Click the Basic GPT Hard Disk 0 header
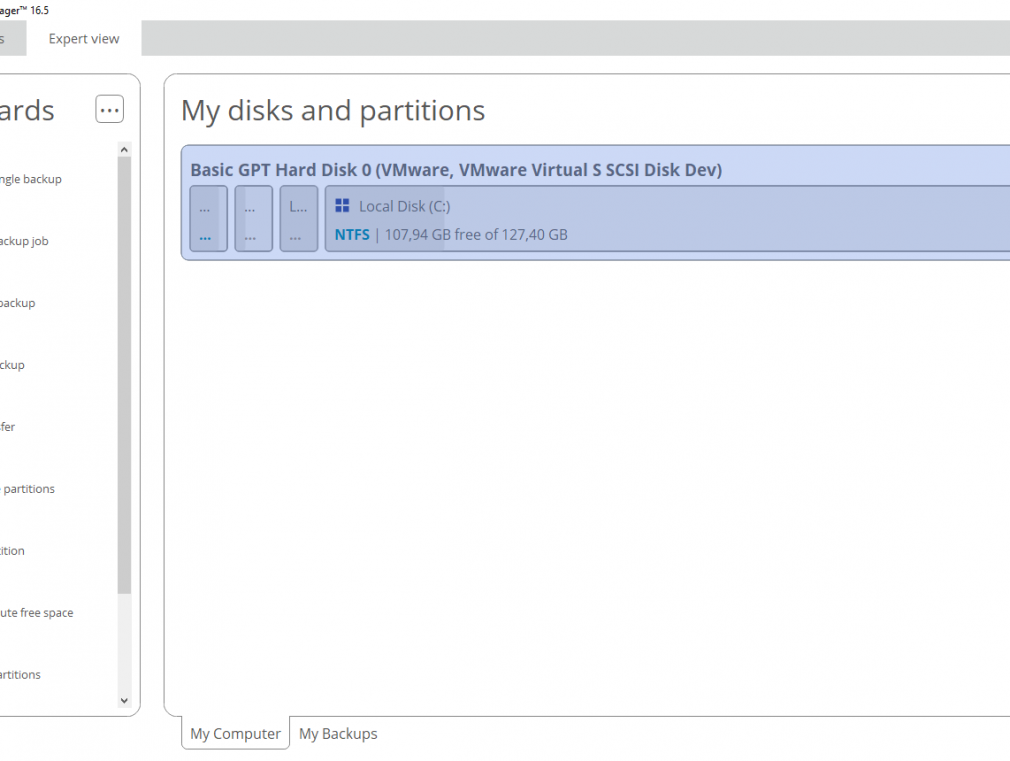The height and width of the screenshot is (761, 1010). [456, 170]
